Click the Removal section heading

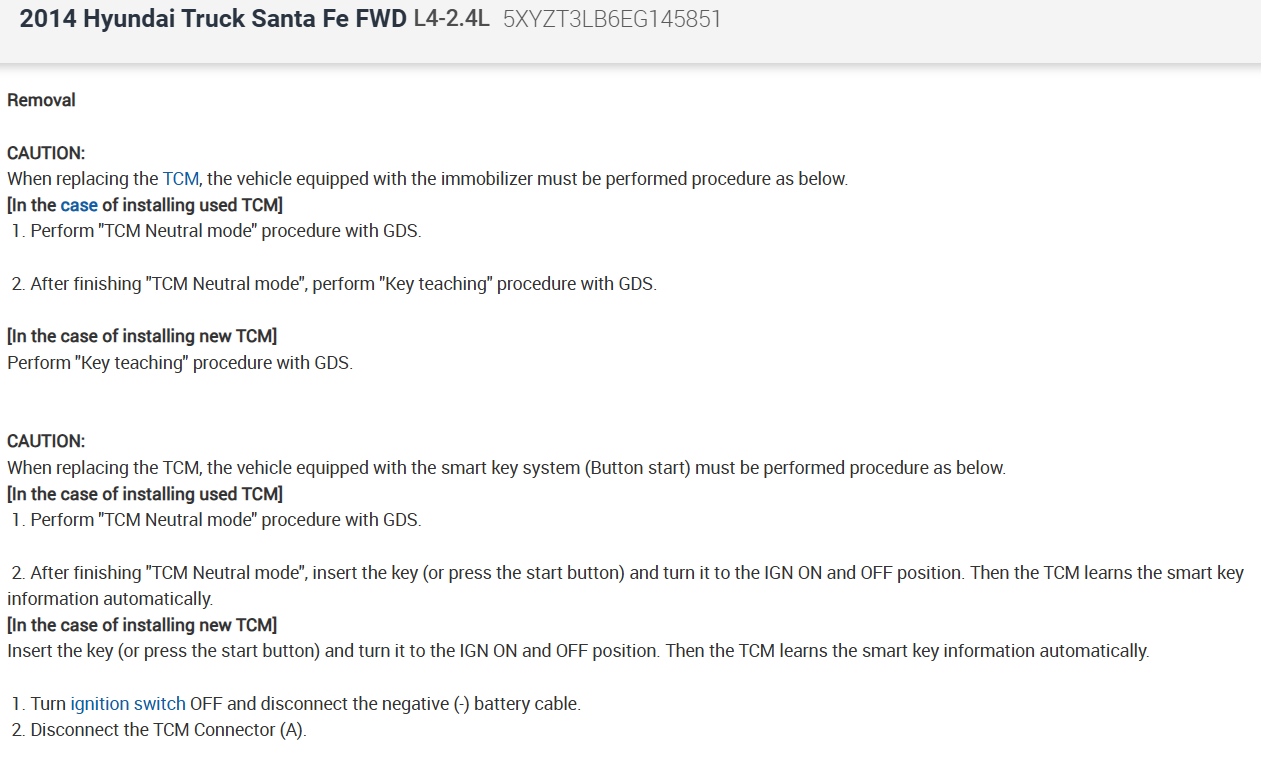41,100
